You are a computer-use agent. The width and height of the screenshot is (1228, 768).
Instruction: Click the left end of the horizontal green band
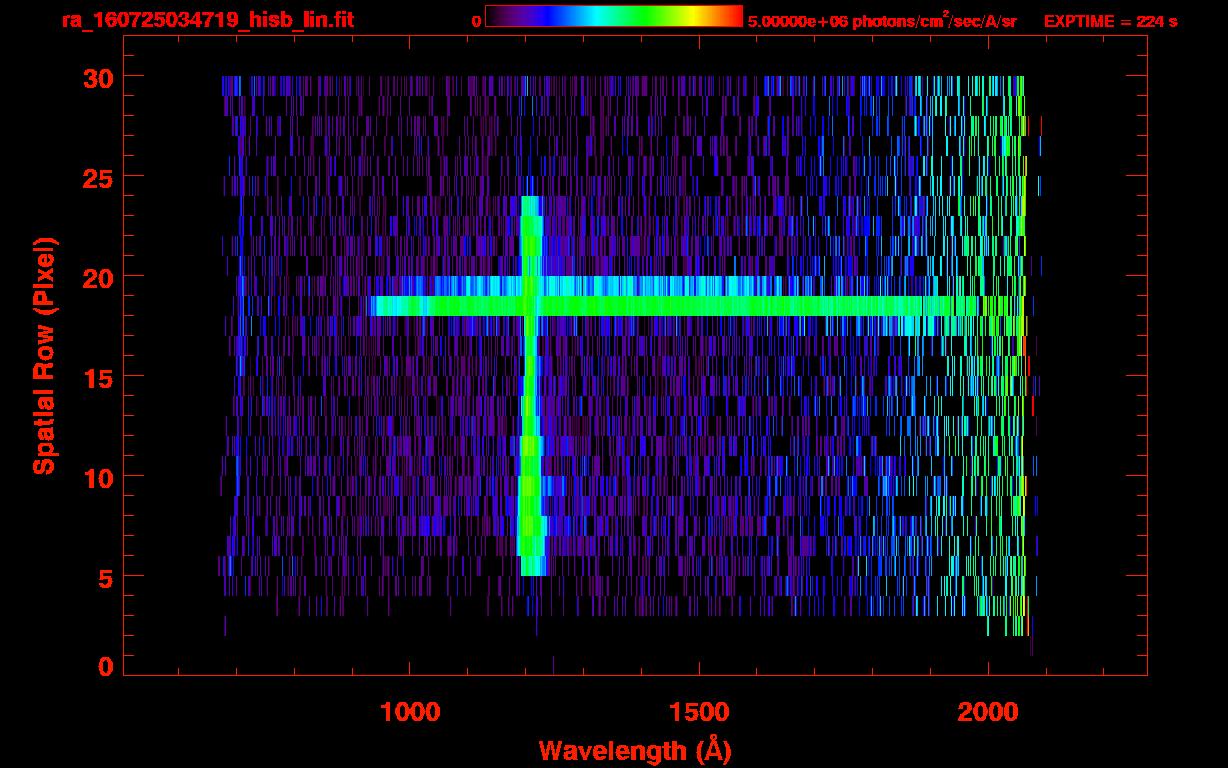(x=378, y=305)
